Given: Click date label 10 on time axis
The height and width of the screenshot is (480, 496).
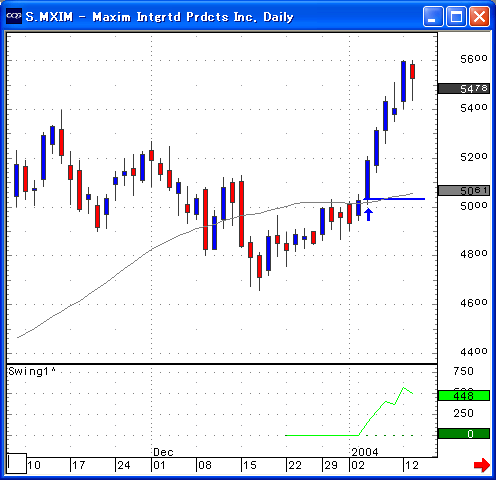Looking at the screenshot, I should point(34,465).
